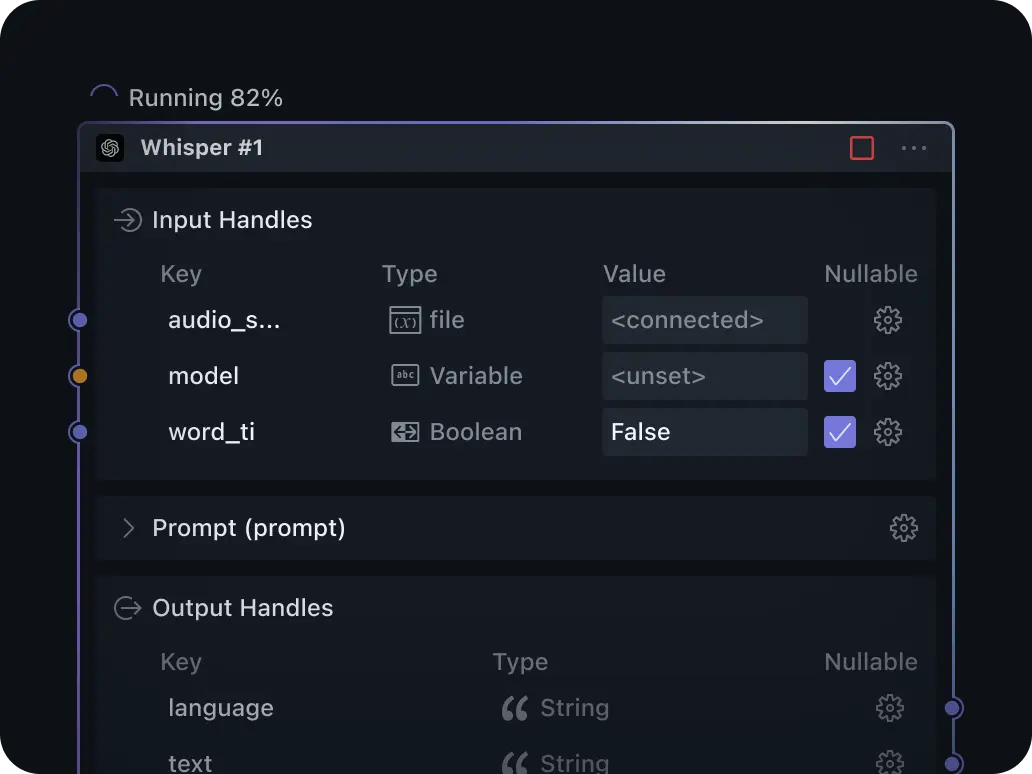The image size is (1032, 774).
Task: Click the Output Handles arrow icon
Action: click(x=127, y=607)
